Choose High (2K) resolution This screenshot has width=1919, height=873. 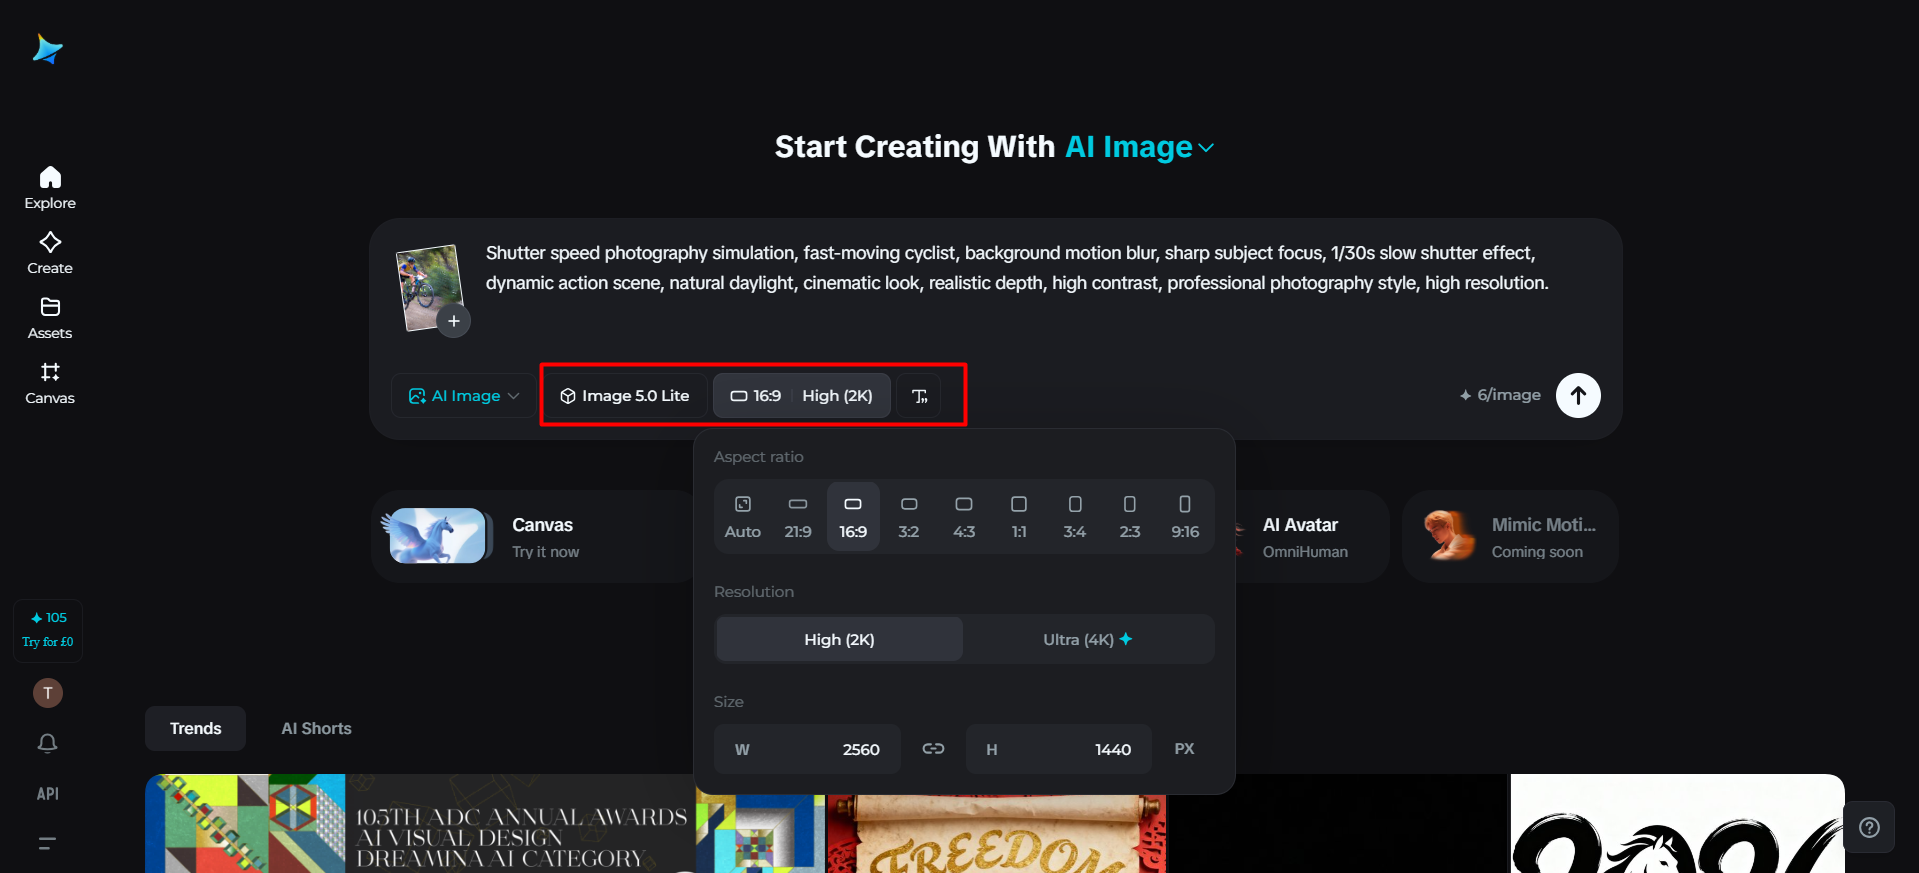pos(840,639)
